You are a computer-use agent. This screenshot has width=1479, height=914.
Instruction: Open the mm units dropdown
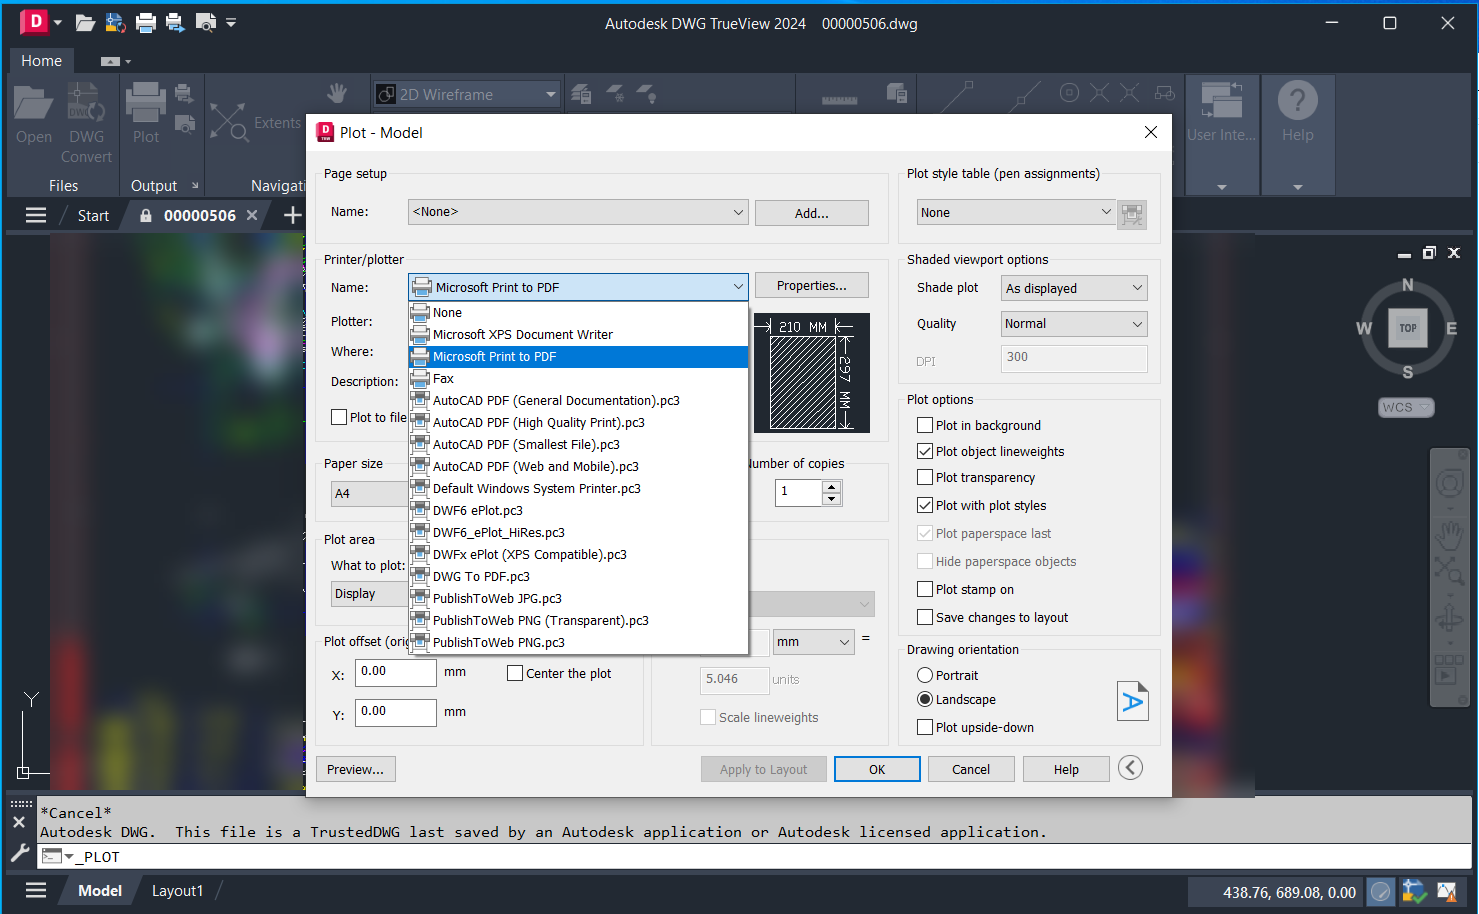[814, 642]
